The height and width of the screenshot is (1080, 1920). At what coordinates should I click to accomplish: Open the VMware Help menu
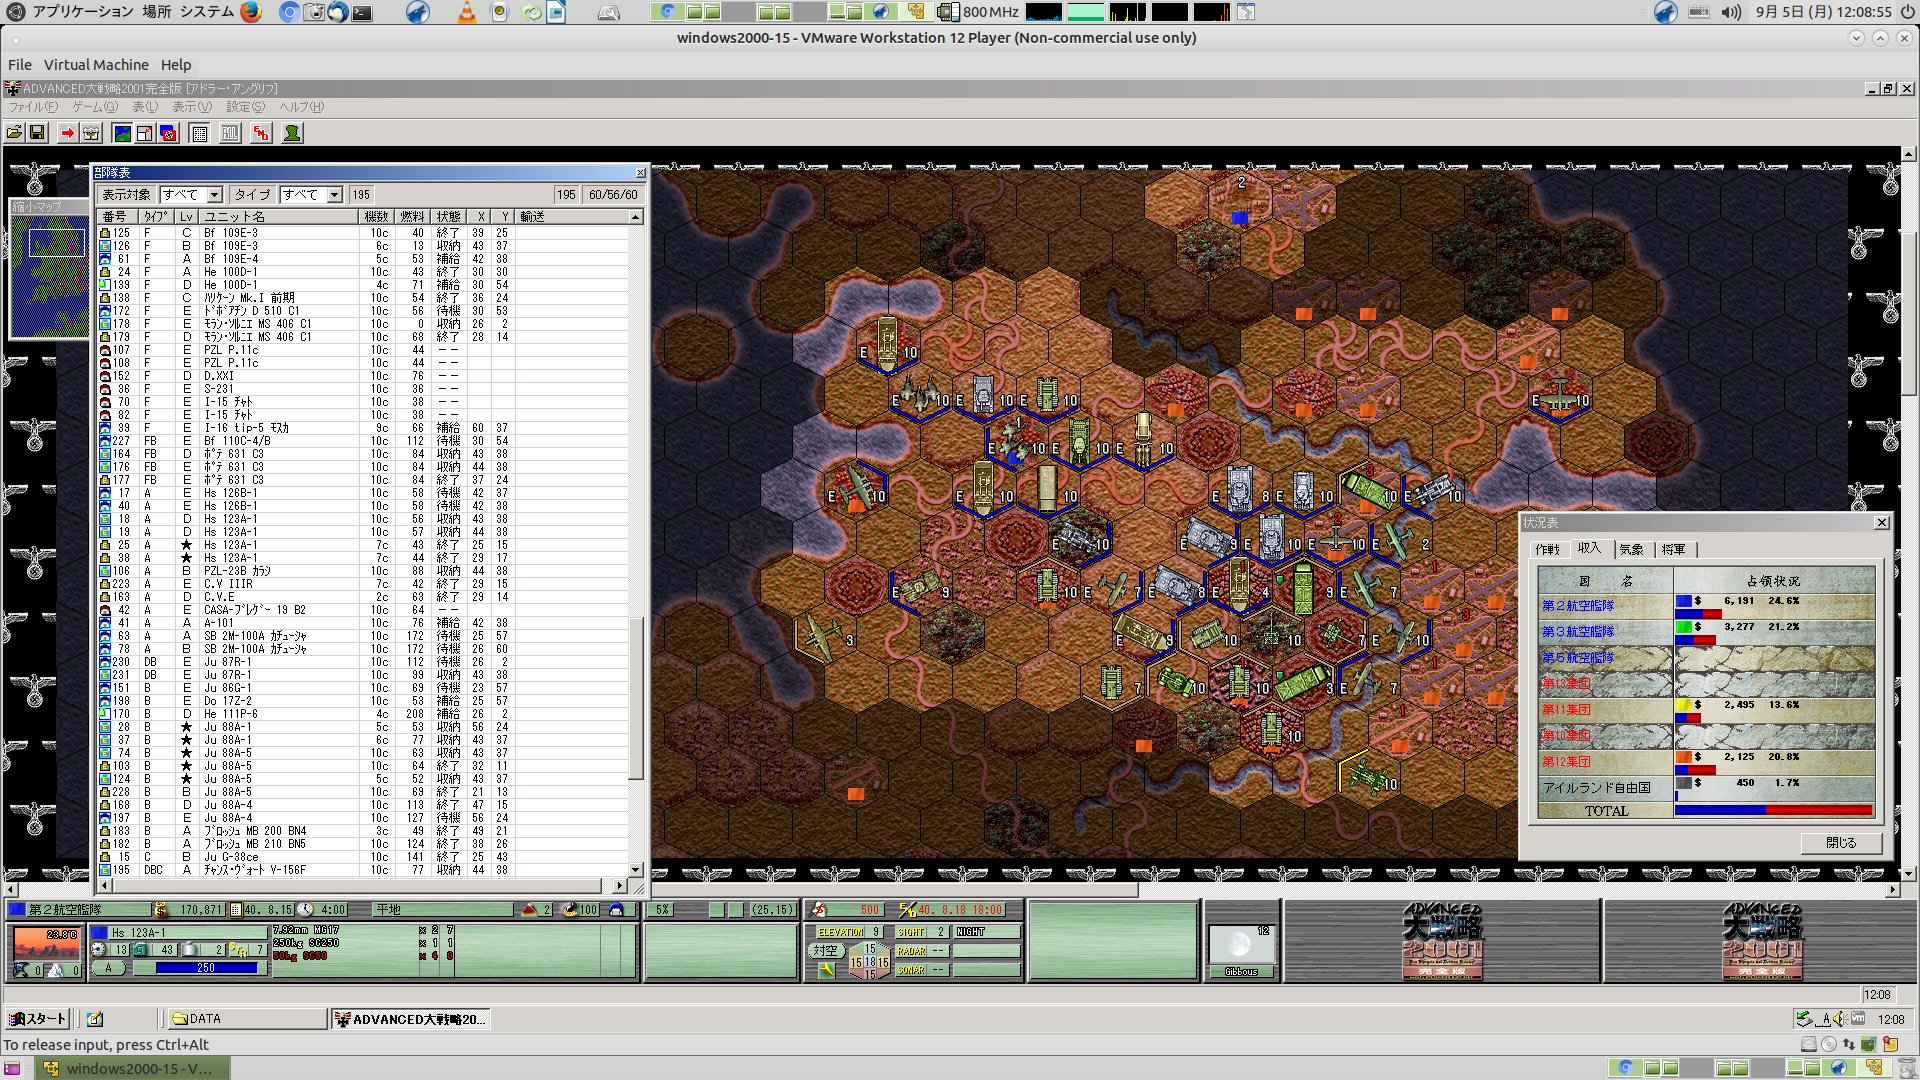click(x=176, y=65)
